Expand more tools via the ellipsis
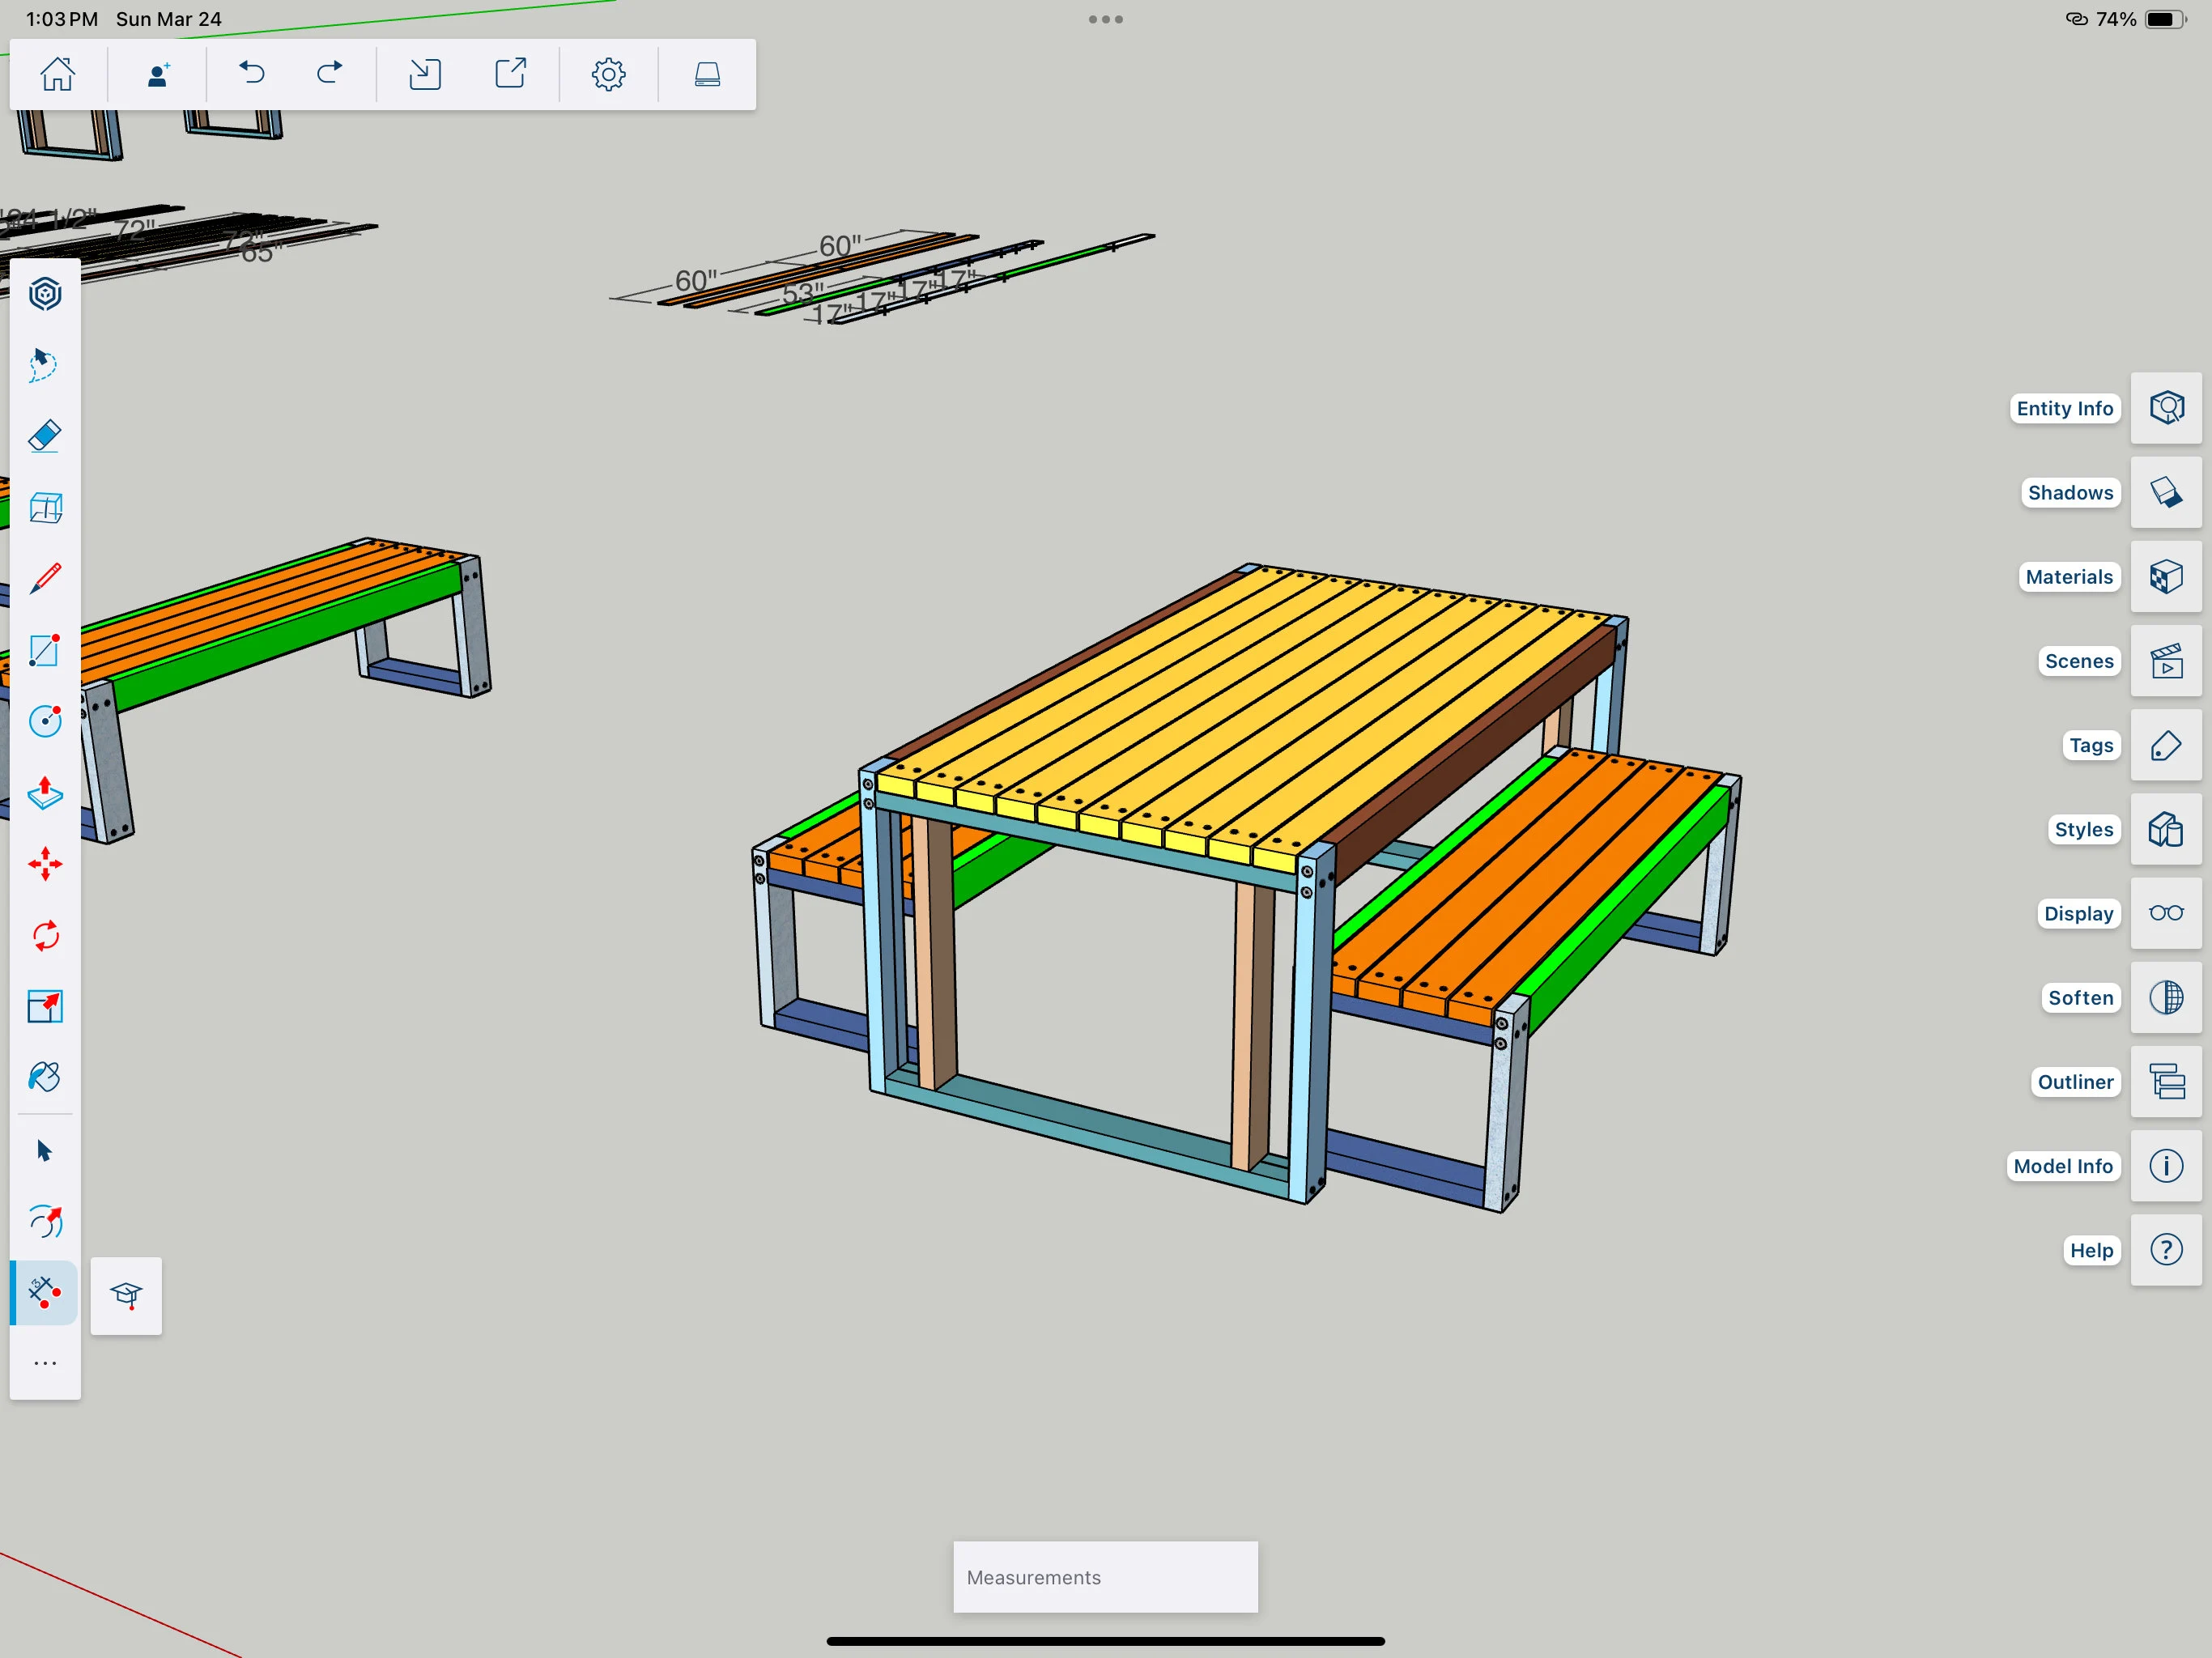Image resolution: width=2212 pixels, height=1658 pixels. [45, 1363]
